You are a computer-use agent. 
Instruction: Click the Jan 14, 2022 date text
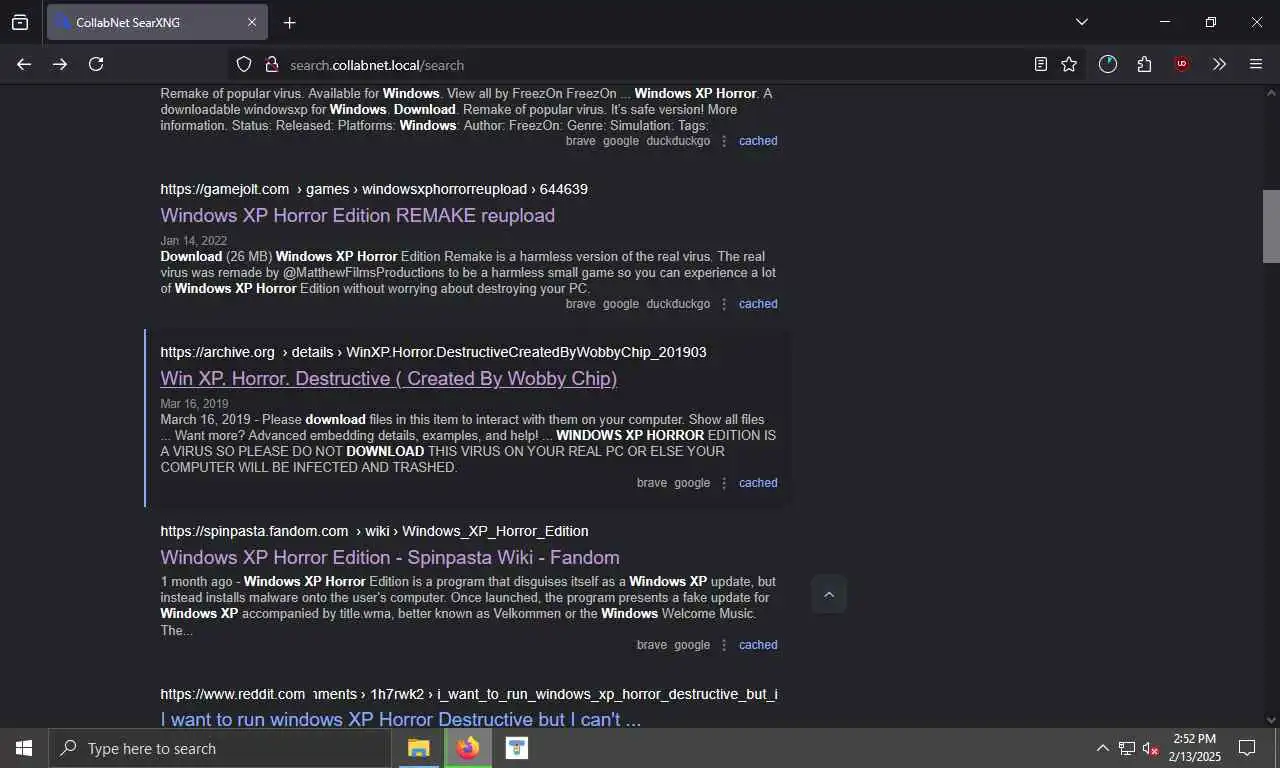tap(194, 241)
